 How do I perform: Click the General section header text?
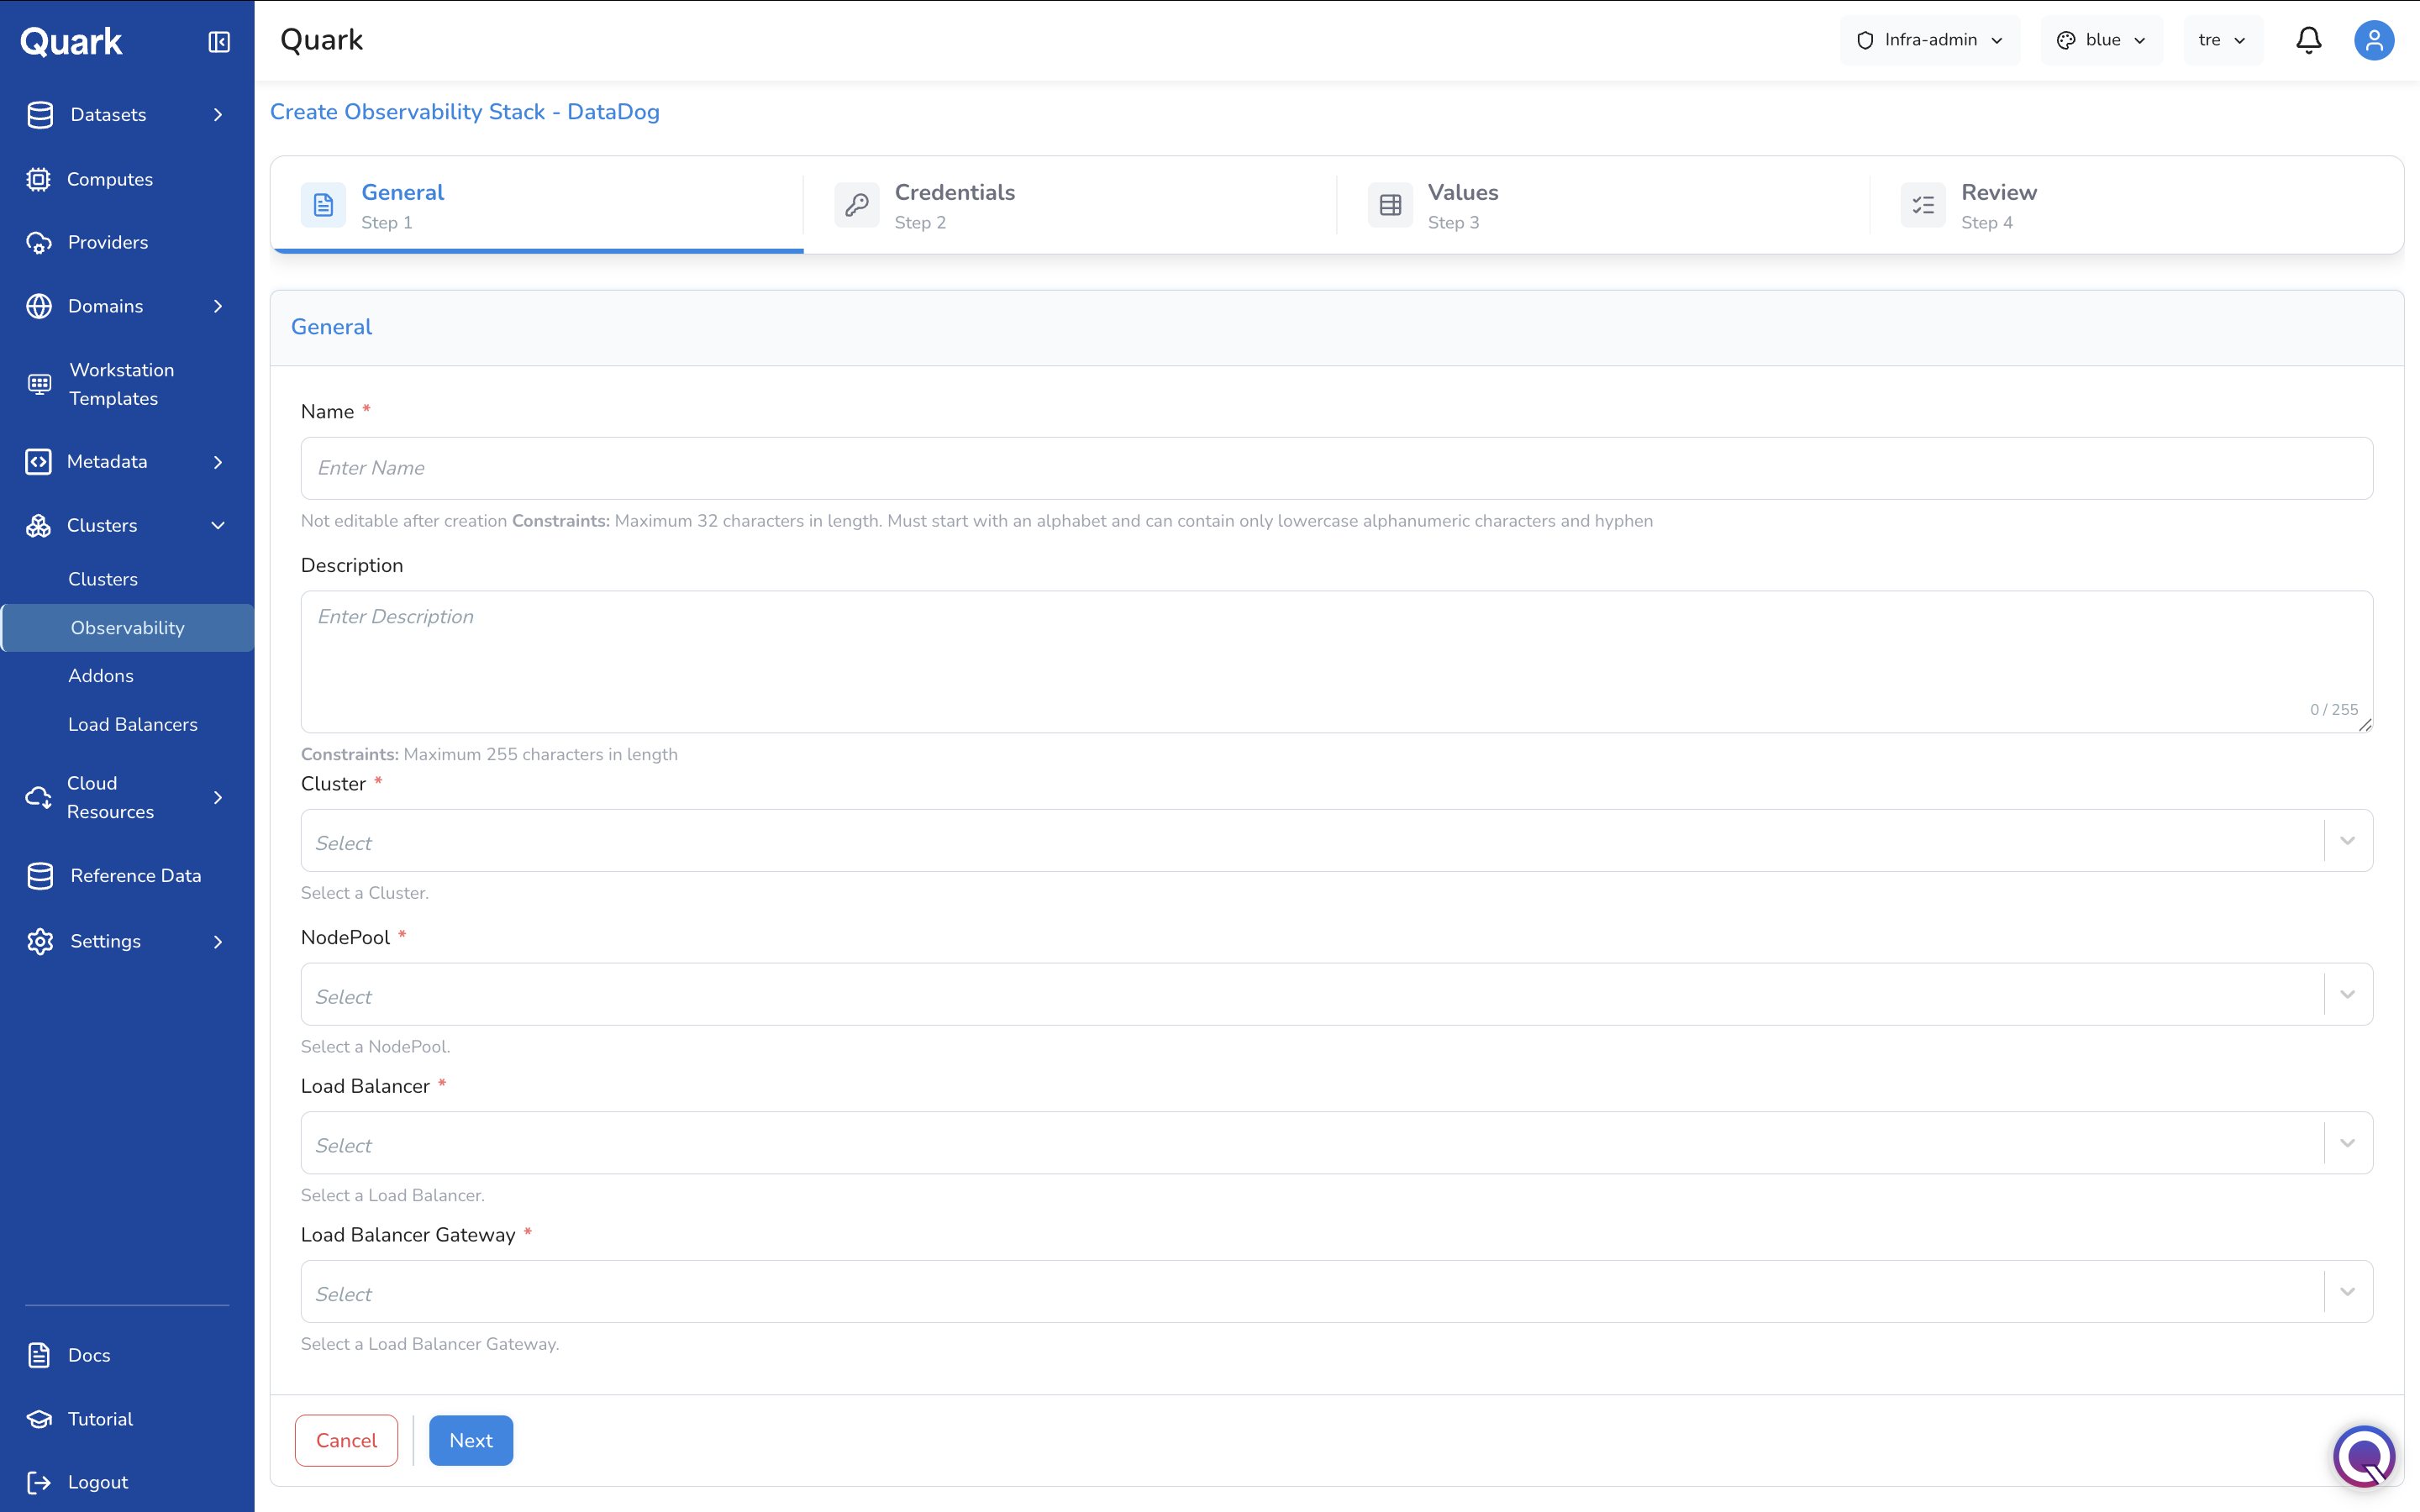[x=331, y=327]
